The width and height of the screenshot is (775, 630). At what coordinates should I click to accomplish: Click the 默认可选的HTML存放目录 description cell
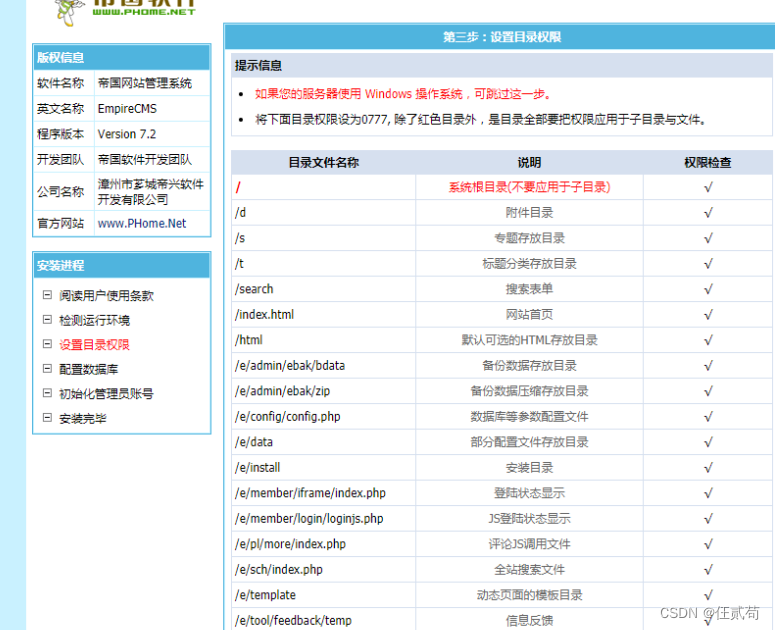pyautogui.click(x=529, y=340)
